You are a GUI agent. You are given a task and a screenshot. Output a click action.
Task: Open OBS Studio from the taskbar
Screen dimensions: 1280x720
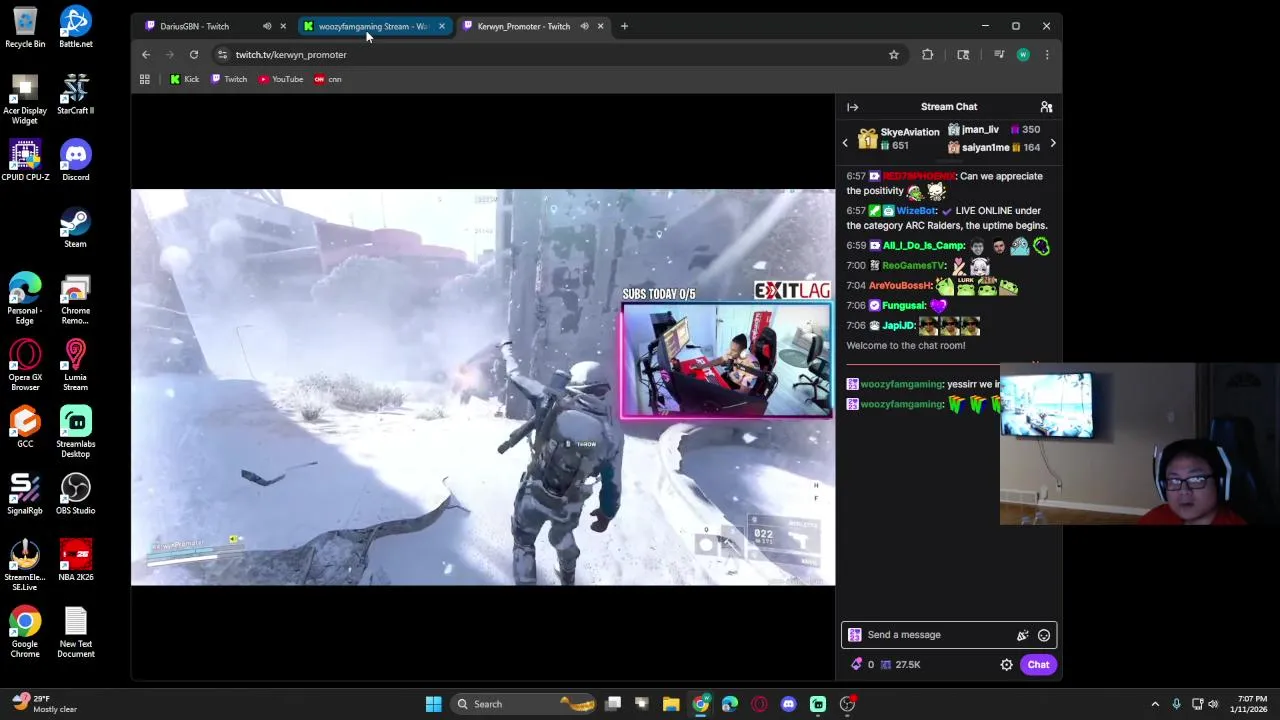pyautogui.click(x=847, y=704)
